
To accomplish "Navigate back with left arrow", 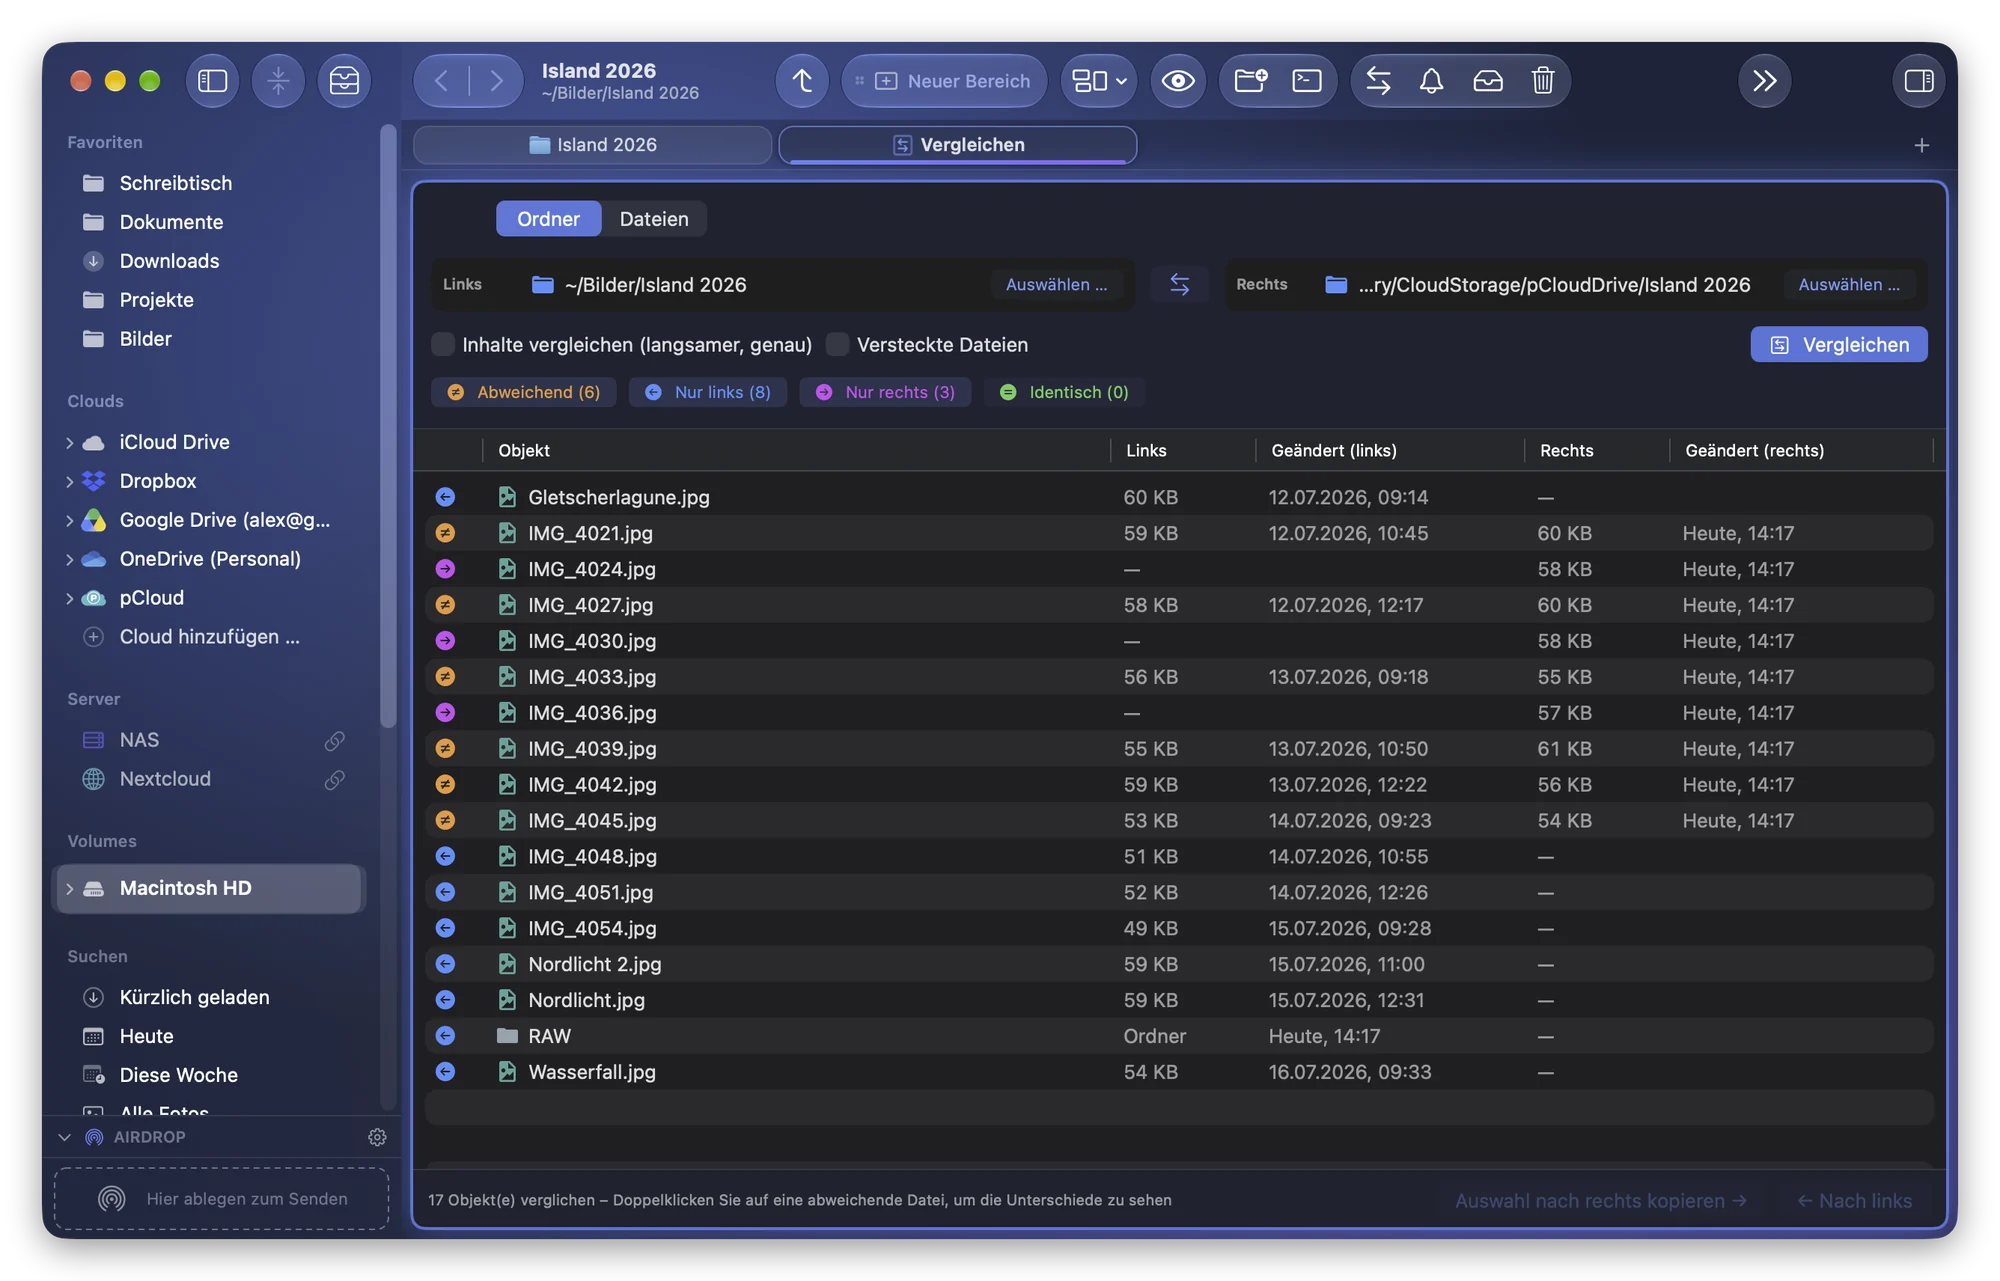I will point(441,81).
